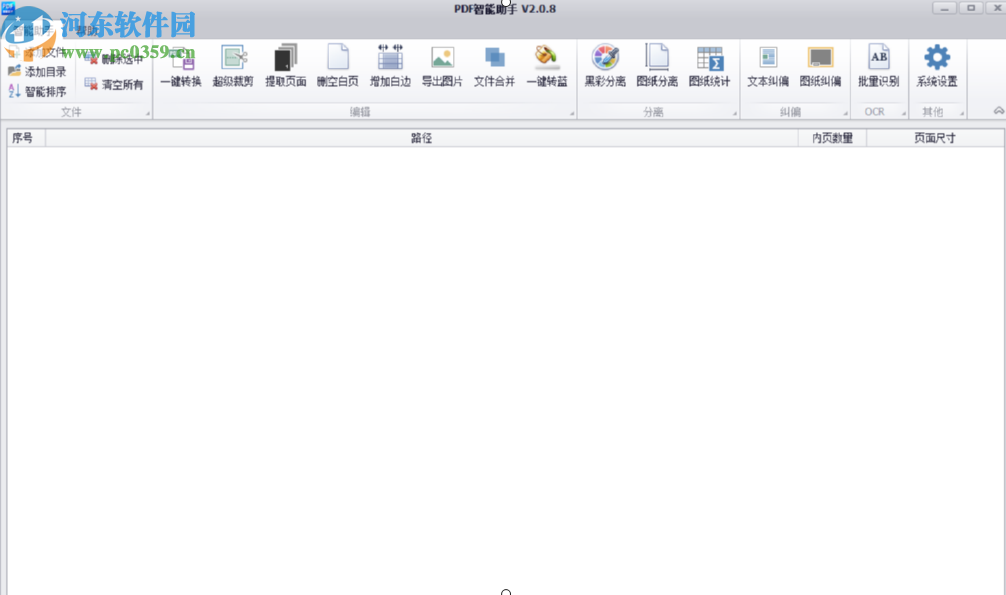Viewport: 1006px width, 595px height.
Task: Open the 黑彩分离 (black/color separation) tool
Action: (604, 66)
